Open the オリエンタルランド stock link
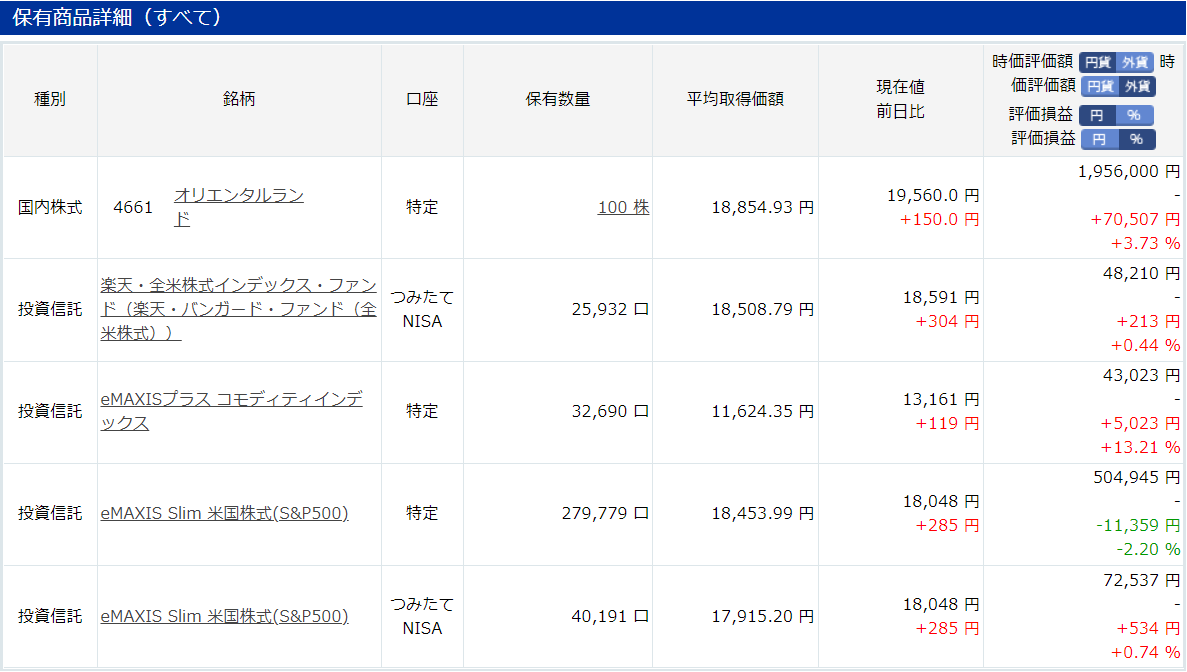Viewport: 1187px width, 672px height. coord(238,207)
